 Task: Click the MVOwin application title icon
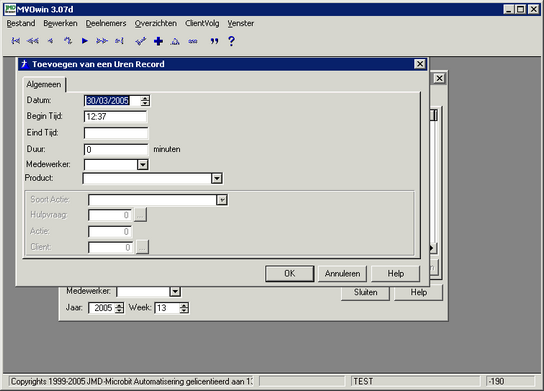click(10, 9)
